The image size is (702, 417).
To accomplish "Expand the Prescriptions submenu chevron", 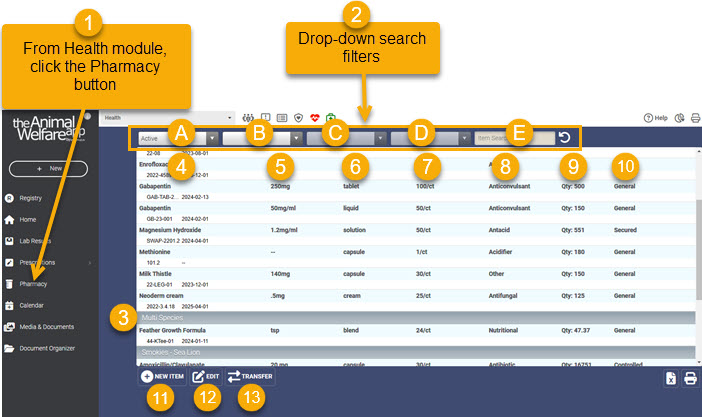I will (x=90, y=263).
